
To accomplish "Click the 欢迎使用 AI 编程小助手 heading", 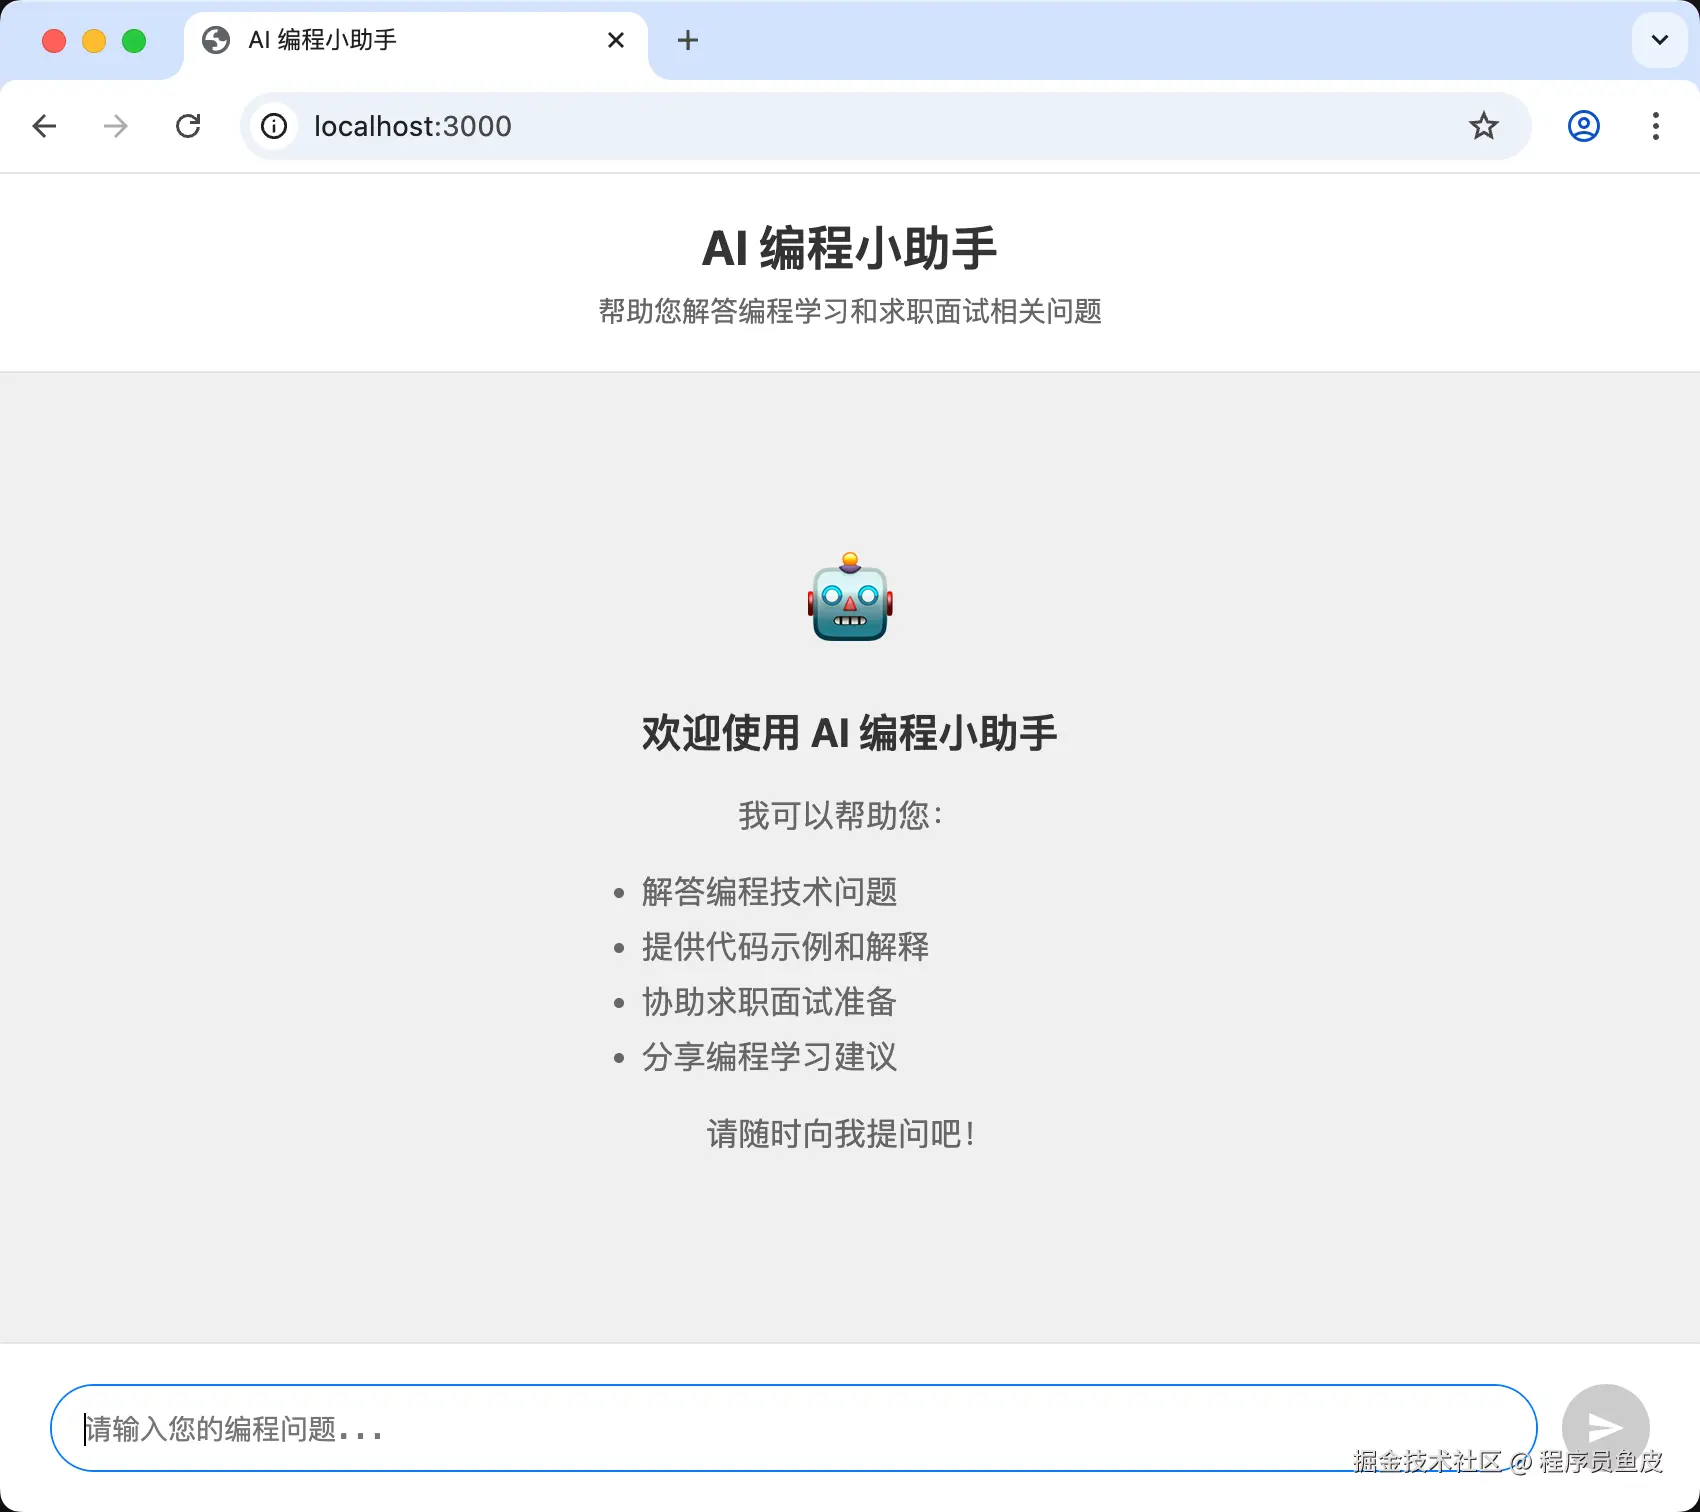I will 850,733.
